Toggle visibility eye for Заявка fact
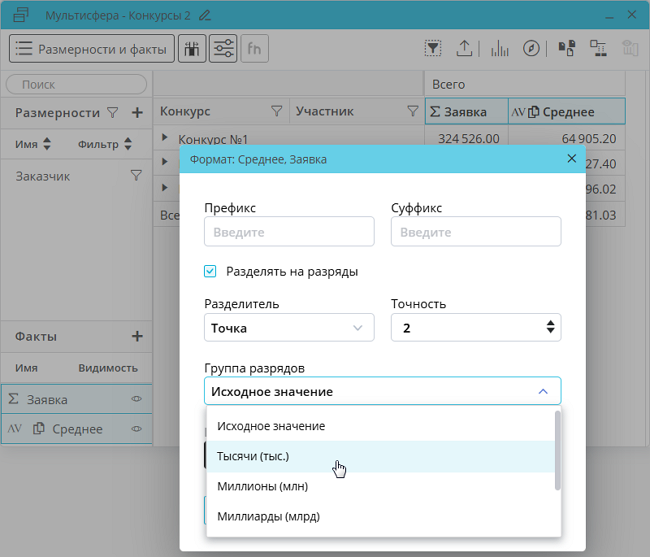650x557 pixels. pos(137,399)
